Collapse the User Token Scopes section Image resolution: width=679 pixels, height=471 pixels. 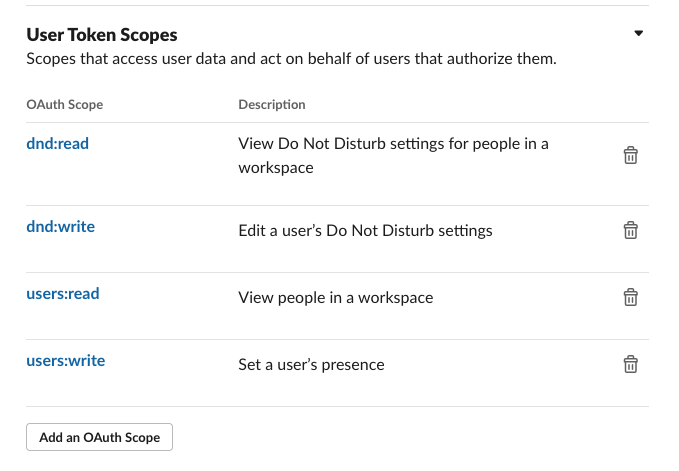[639, 34]
